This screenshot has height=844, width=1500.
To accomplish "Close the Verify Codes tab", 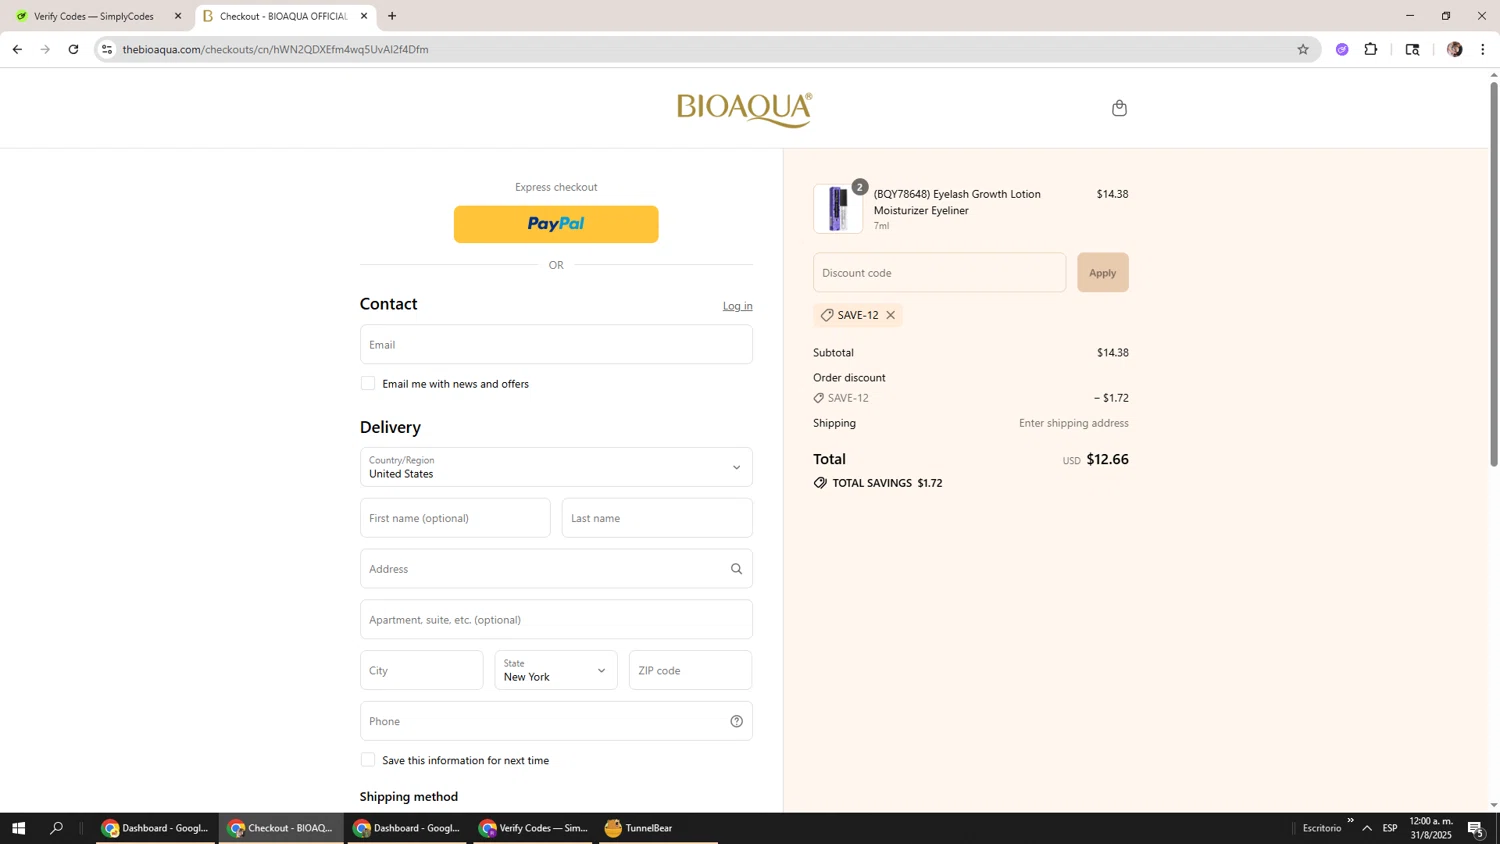I will pos(178,16).
